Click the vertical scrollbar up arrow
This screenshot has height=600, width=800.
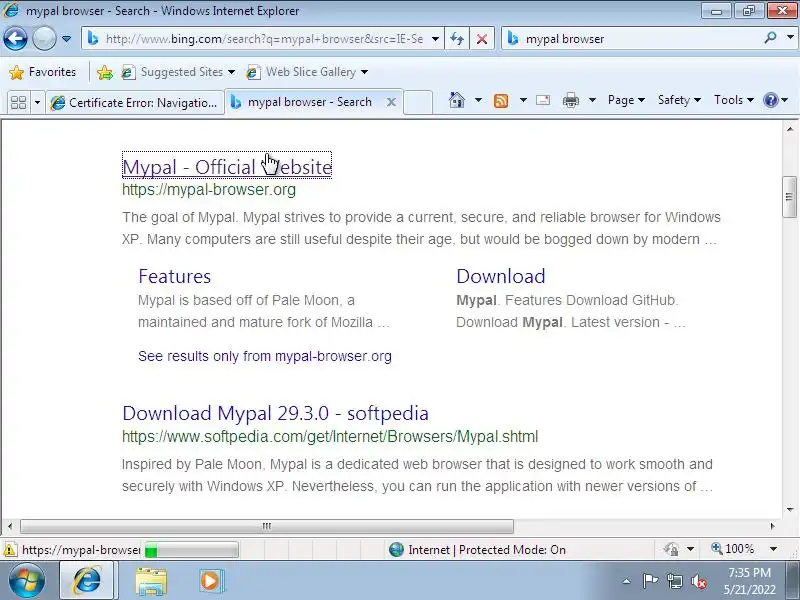[x=790, y=129]
